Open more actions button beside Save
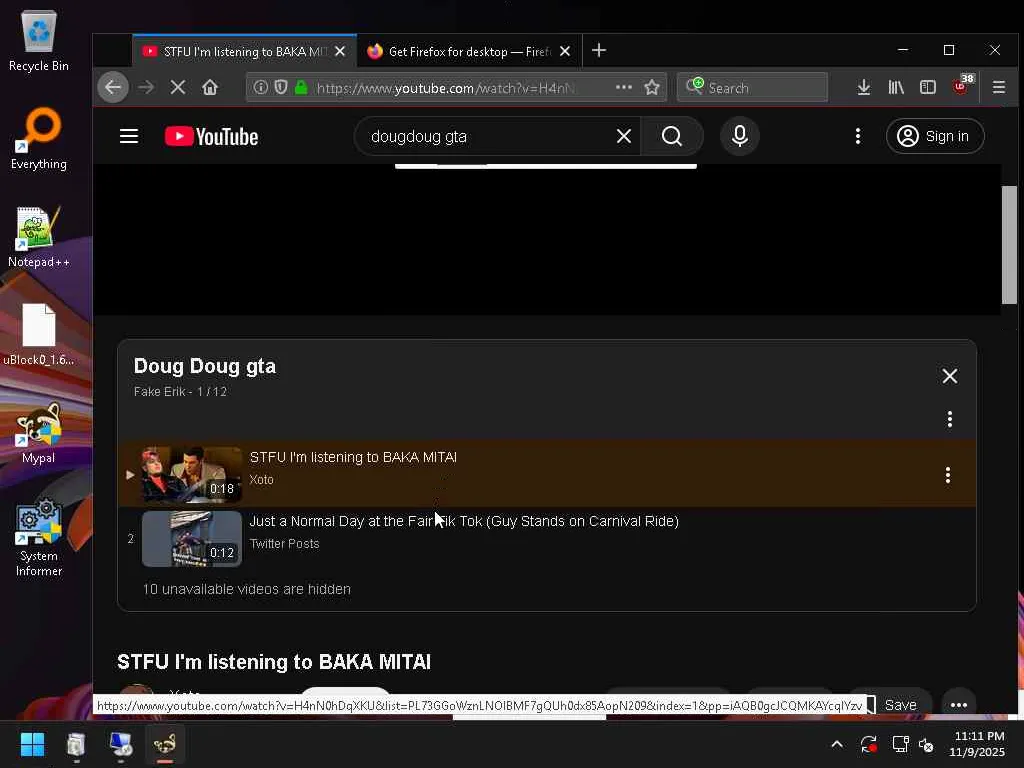The height and width of the screenshot is (768, 1024). (x=959, y=705)
